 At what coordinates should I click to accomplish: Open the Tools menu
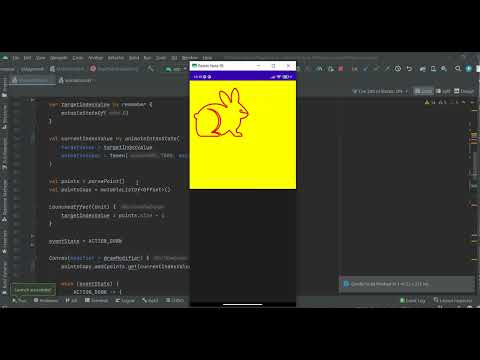pyautogui.click(x=161, y=58)
